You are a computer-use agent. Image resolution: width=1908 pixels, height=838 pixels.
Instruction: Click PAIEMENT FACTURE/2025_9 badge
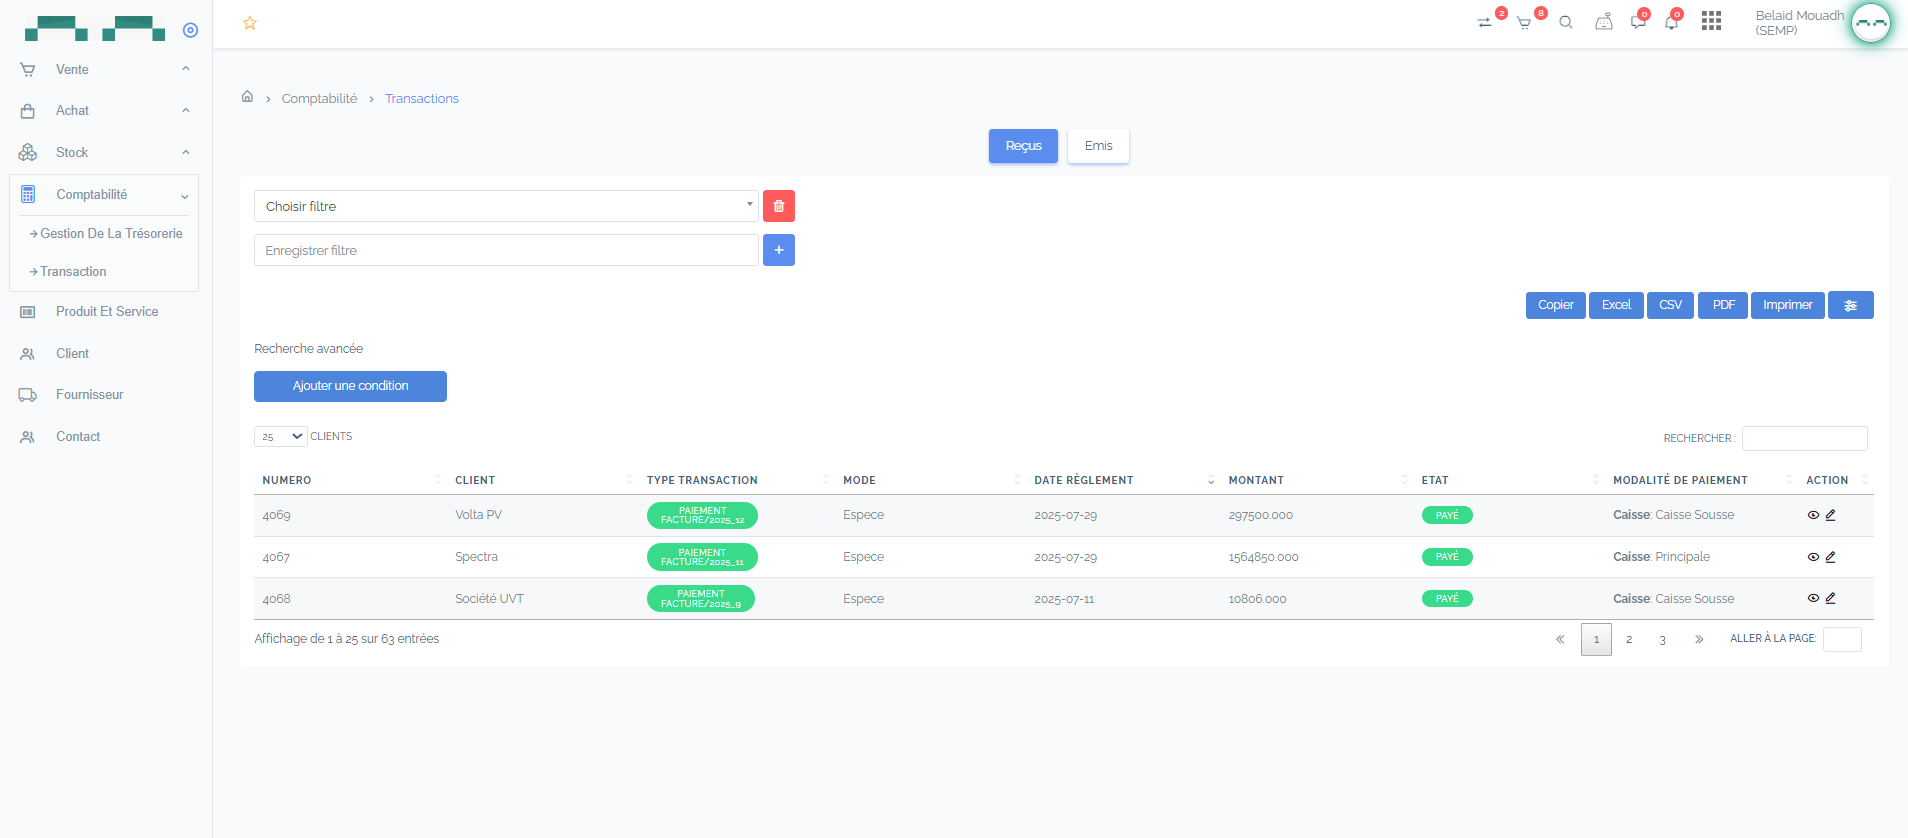tap(701, 598)
